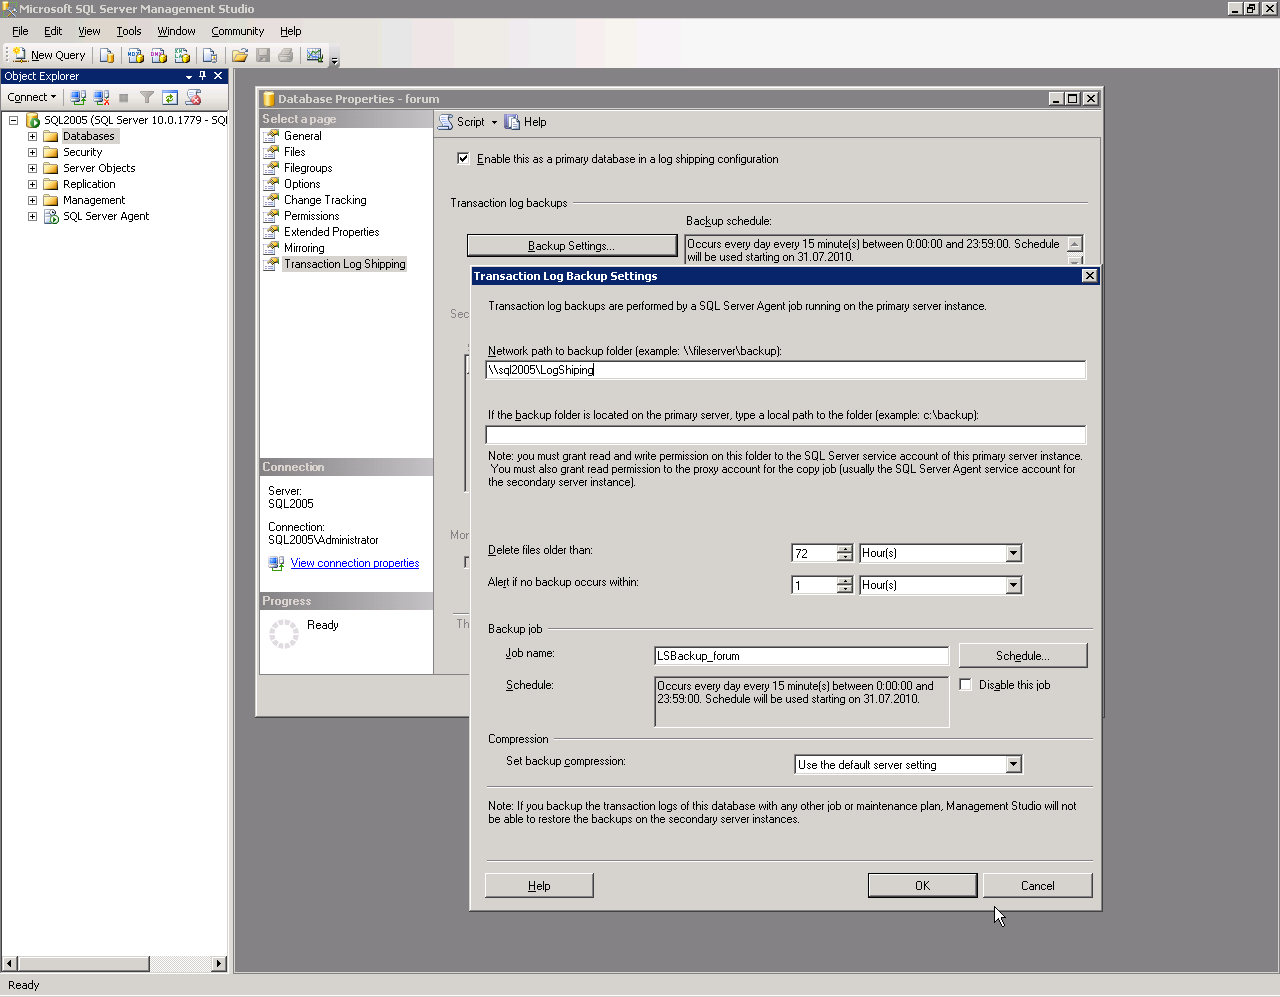Open the Files properties page
The height and width of the screenshot is (997, 1280).
(294, 152)
